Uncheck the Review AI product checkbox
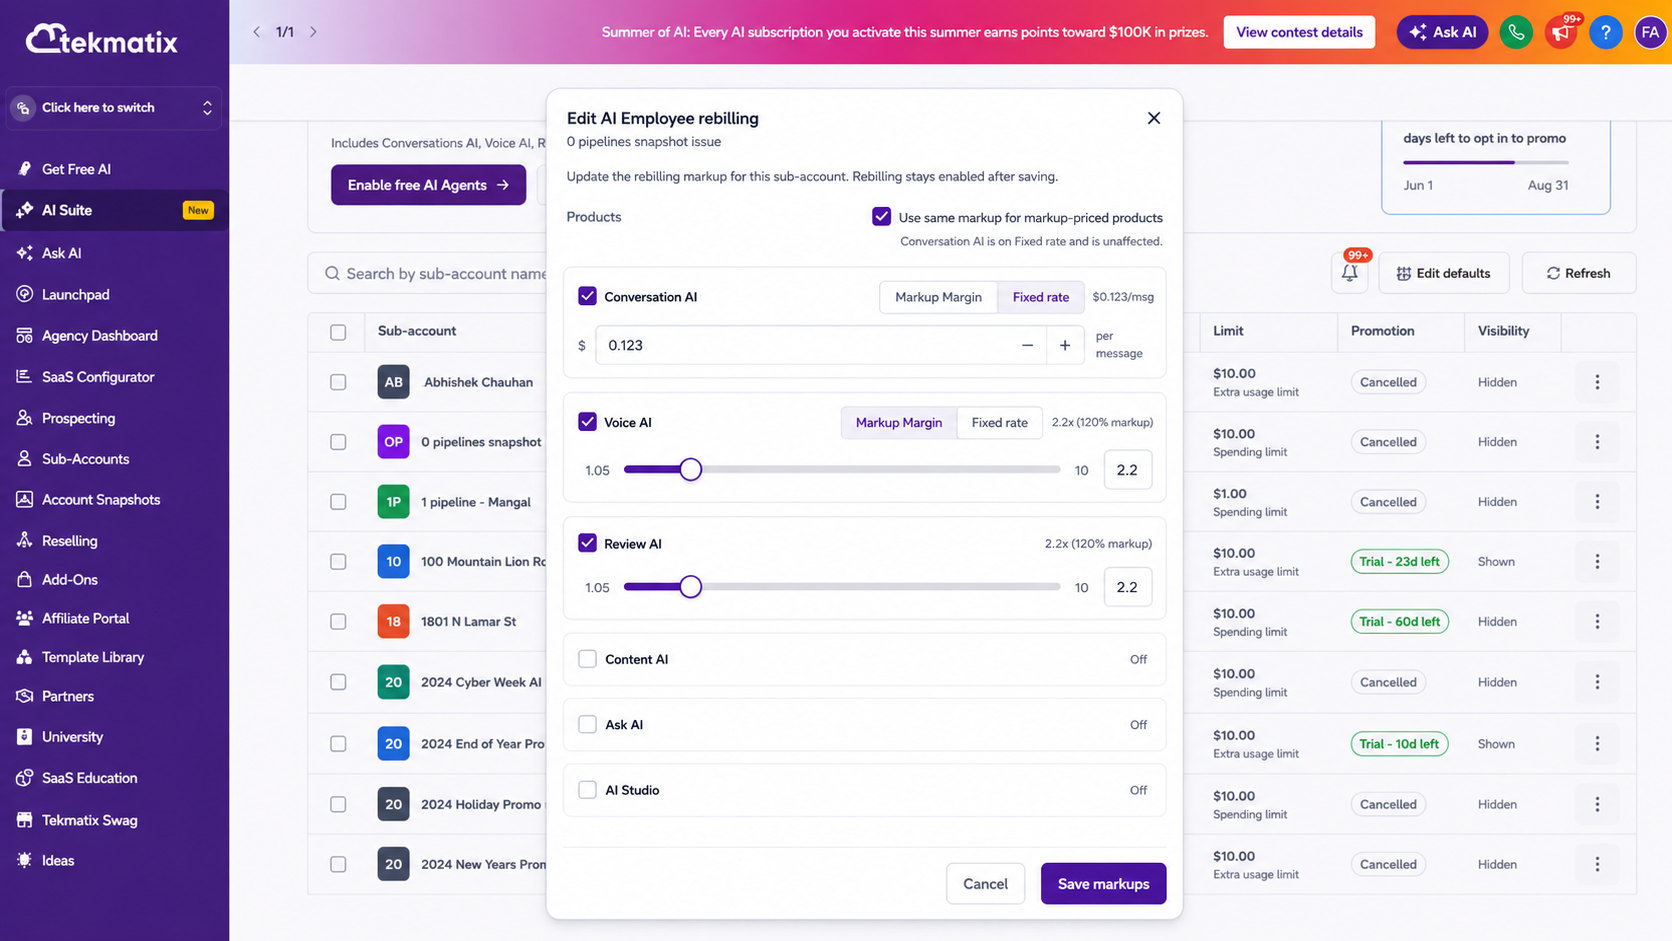This screenshot has height=941, width=1672. coord(587,543)
